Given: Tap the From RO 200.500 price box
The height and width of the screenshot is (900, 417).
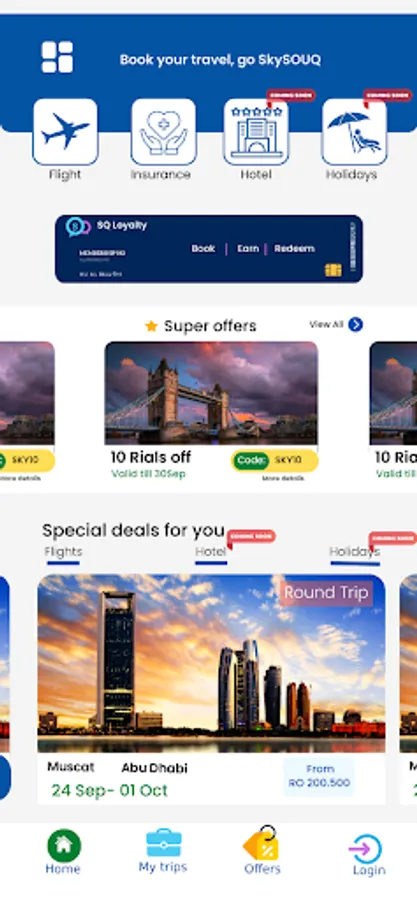Looking at the screenshot, I should 319,776.
